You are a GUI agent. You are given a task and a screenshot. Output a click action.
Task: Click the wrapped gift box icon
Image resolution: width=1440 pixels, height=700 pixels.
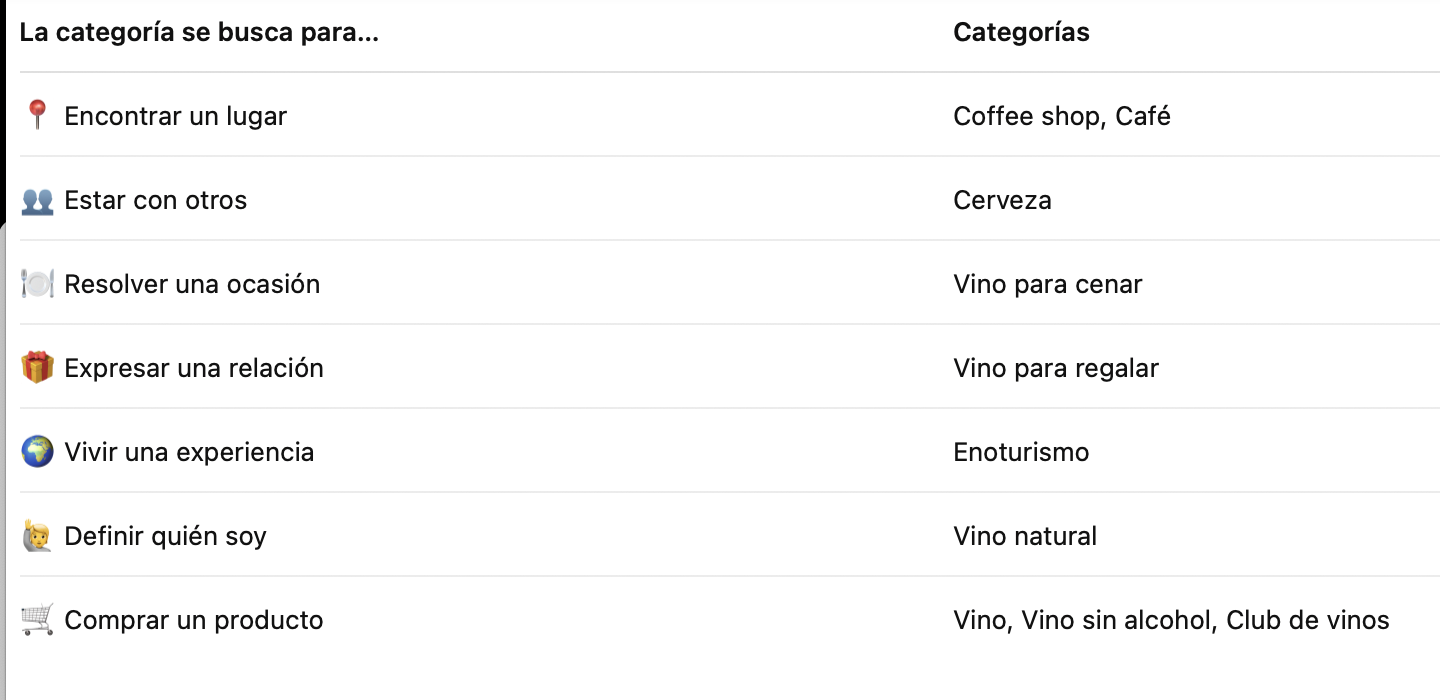point(37,368)
